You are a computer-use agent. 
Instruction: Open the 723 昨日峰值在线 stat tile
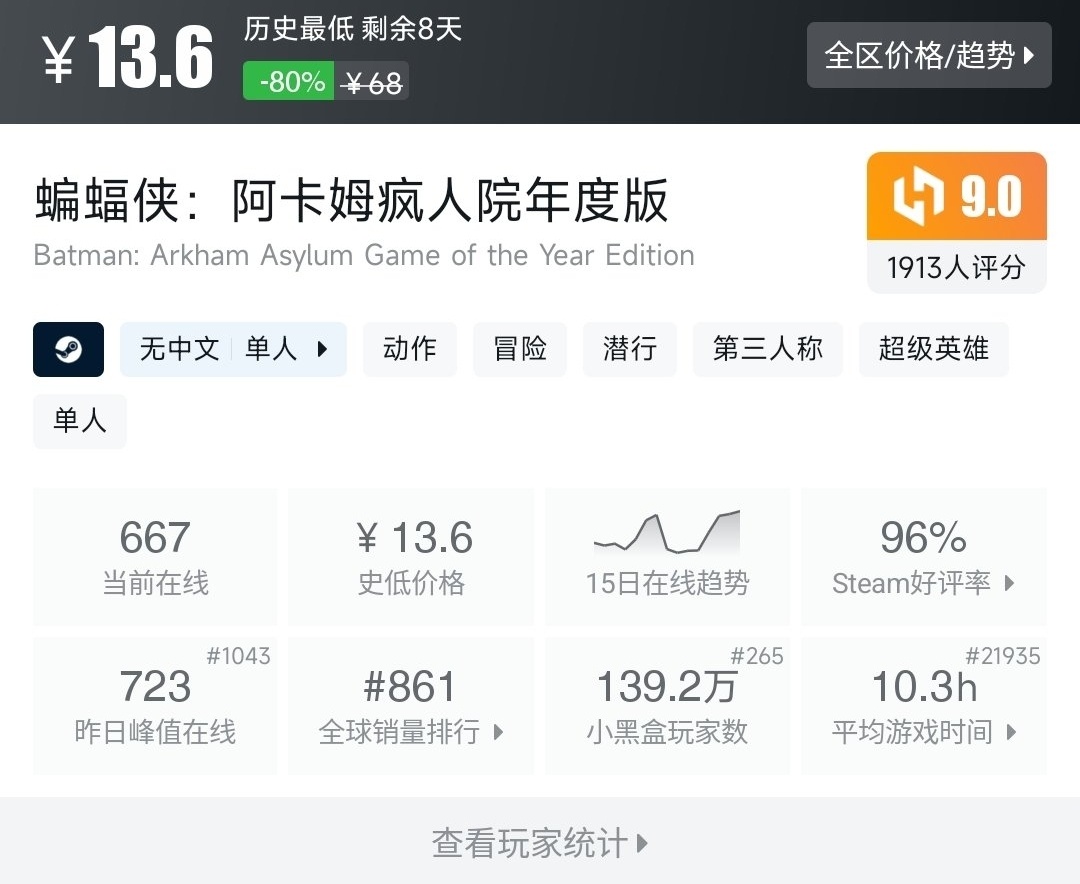coord(155,706)
